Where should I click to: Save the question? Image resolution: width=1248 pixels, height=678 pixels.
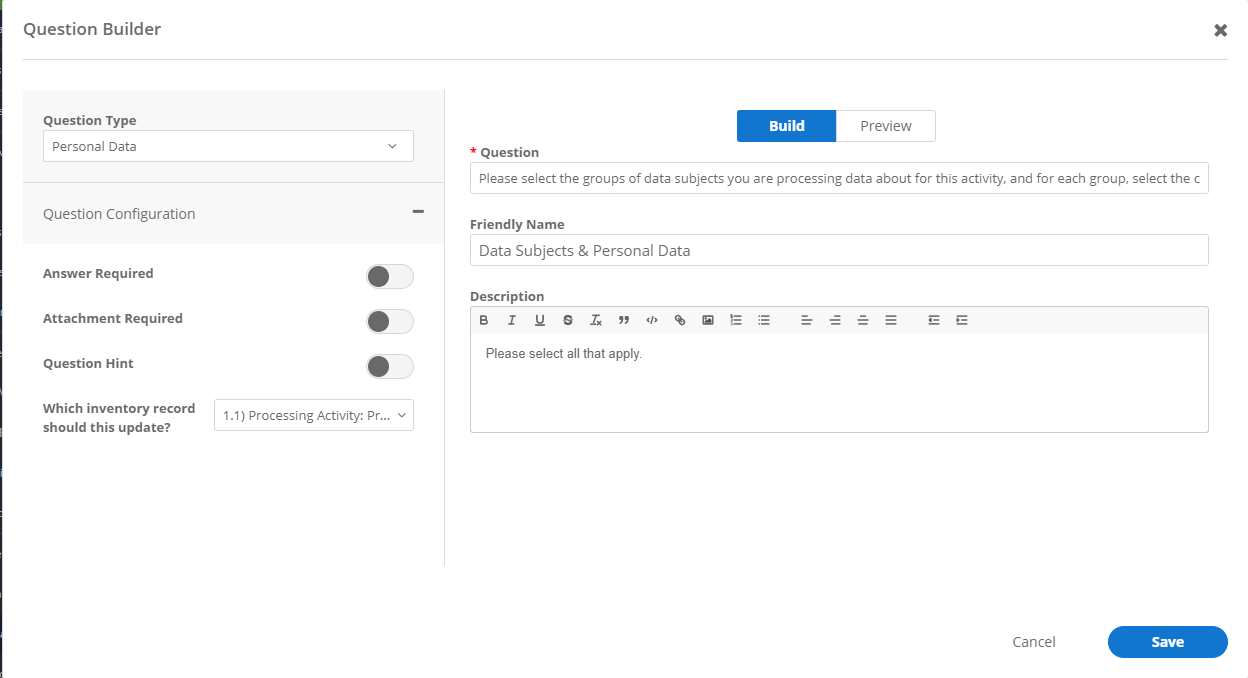[1167, 642]
